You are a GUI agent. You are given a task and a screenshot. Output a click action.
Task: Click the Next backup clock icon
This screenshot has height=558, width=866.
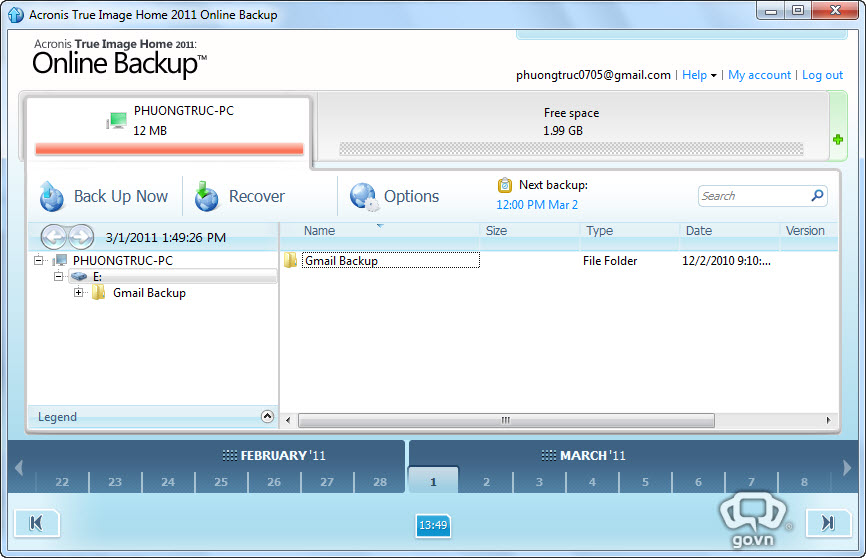click(505, 185)
